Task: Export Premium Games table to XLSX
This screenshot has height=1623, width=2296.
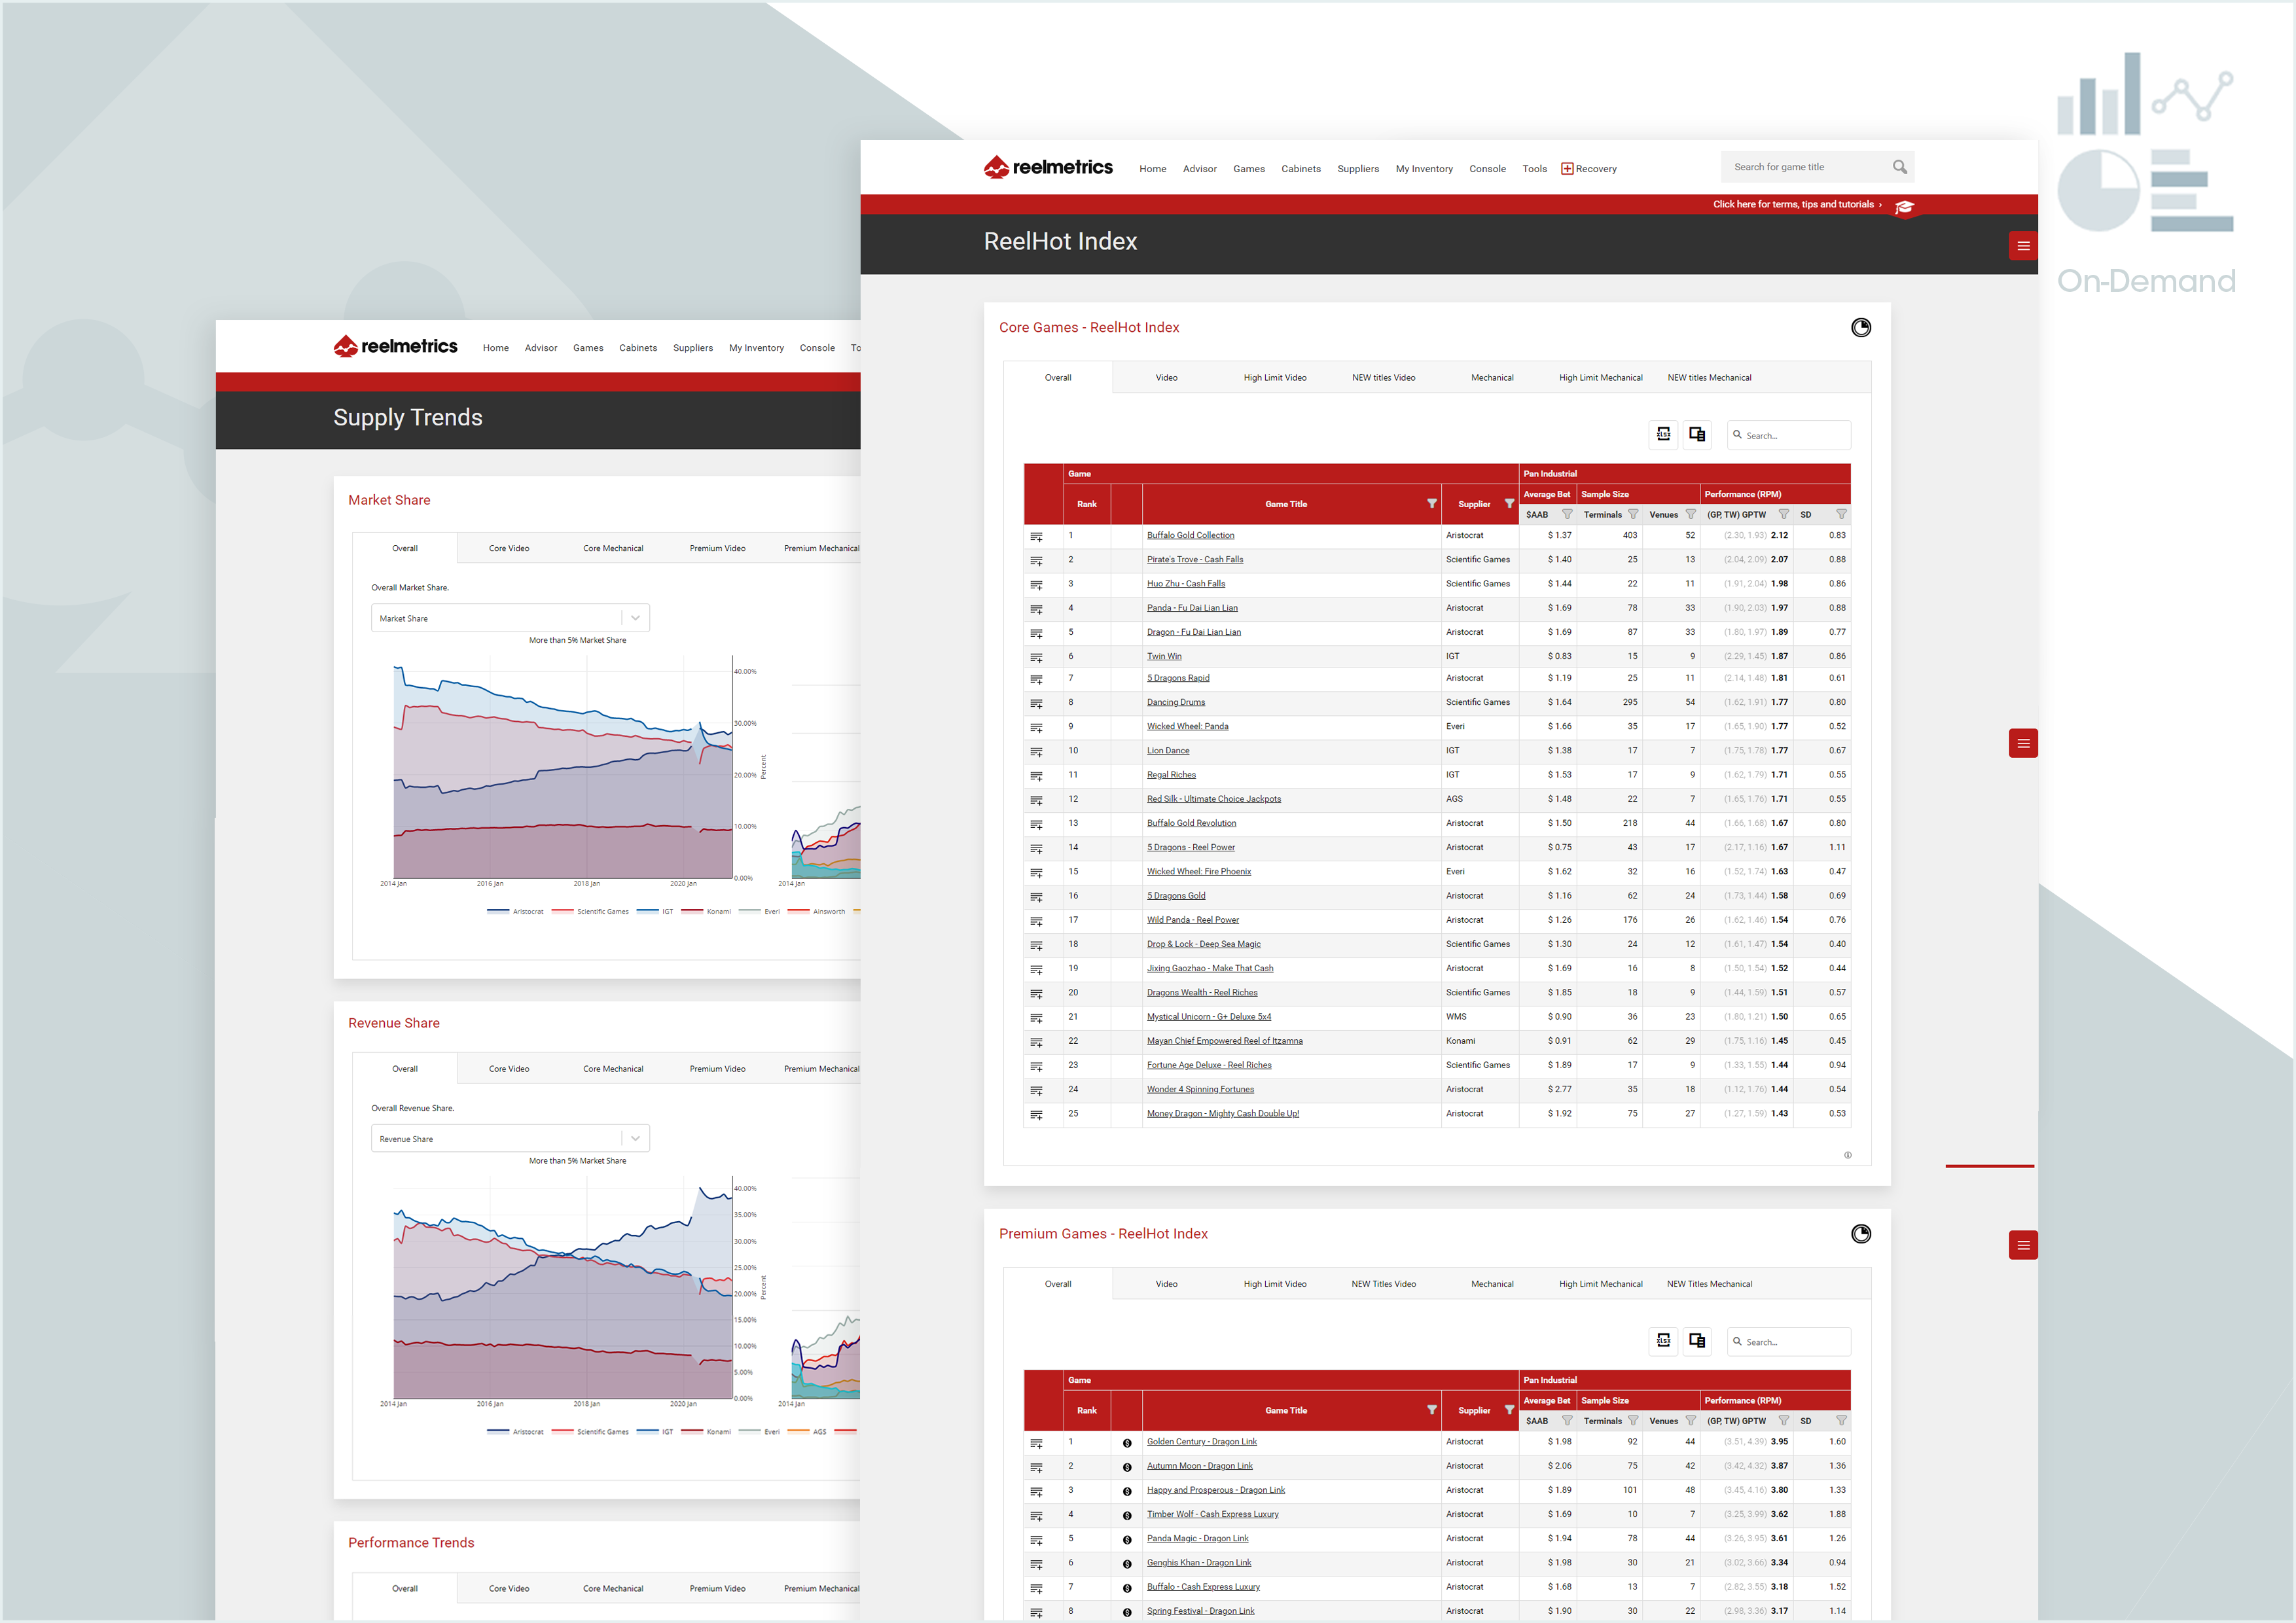Action: [x=1663, y=1341]
